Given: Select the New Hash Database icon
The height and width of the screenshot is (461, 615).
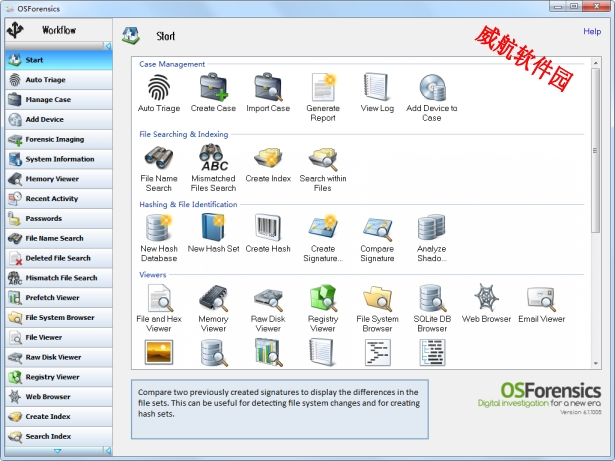Looking at the screenshot, I should tap(158, 228).
